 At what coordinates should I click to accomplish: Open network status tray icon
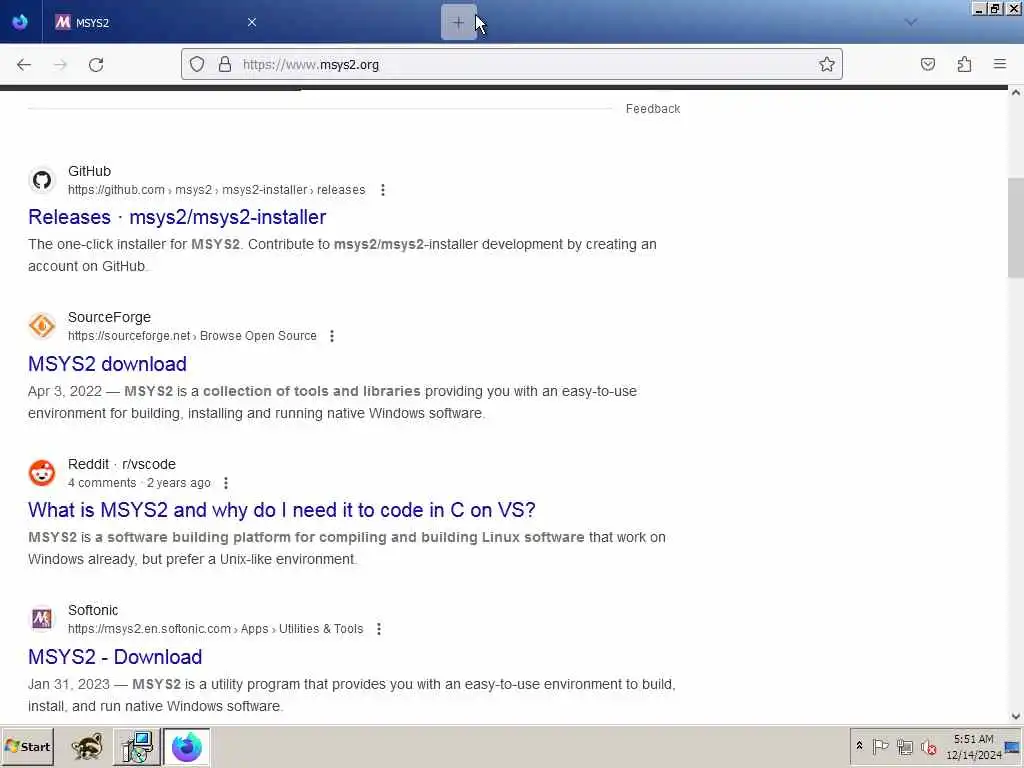(904, 746)
